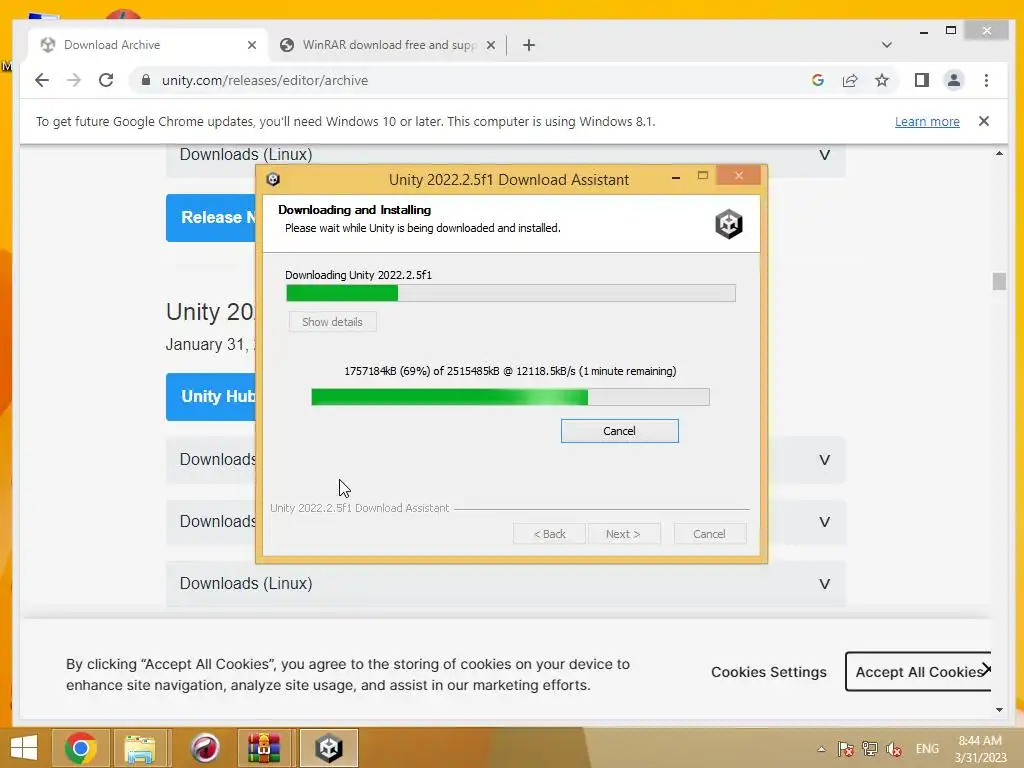Viewport: 1024px width, 768px height.
Task: Open Chrome three-dot menu
Action: click(986, 80)
